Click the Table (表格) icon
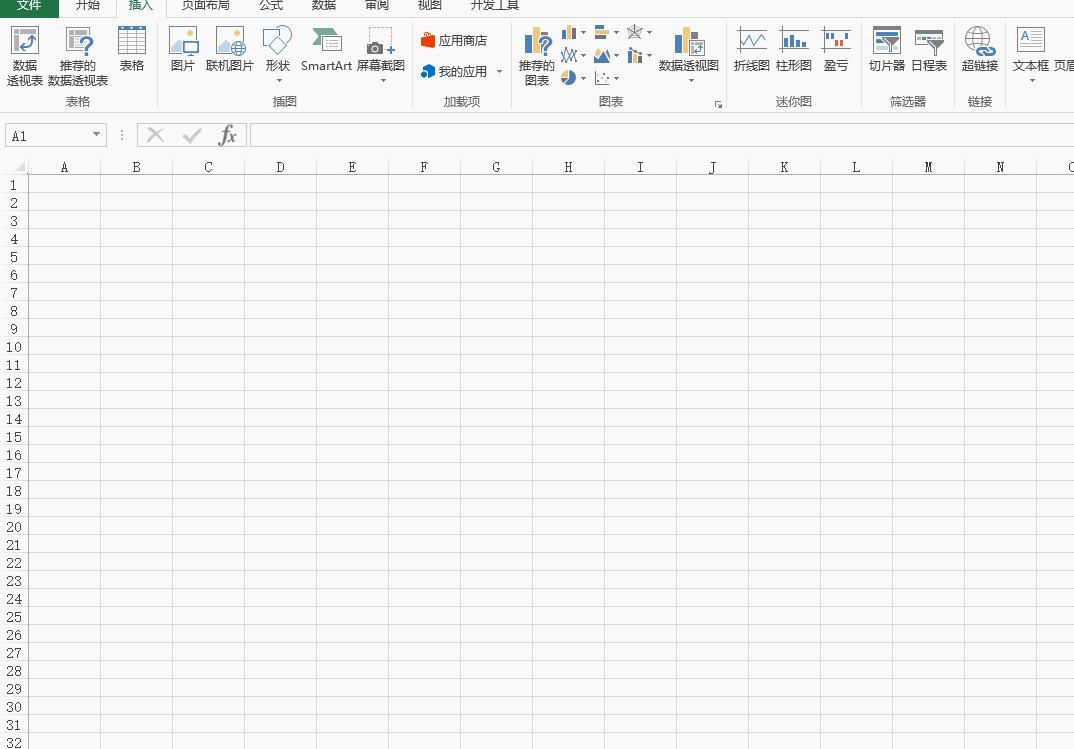 pos(132,49)
